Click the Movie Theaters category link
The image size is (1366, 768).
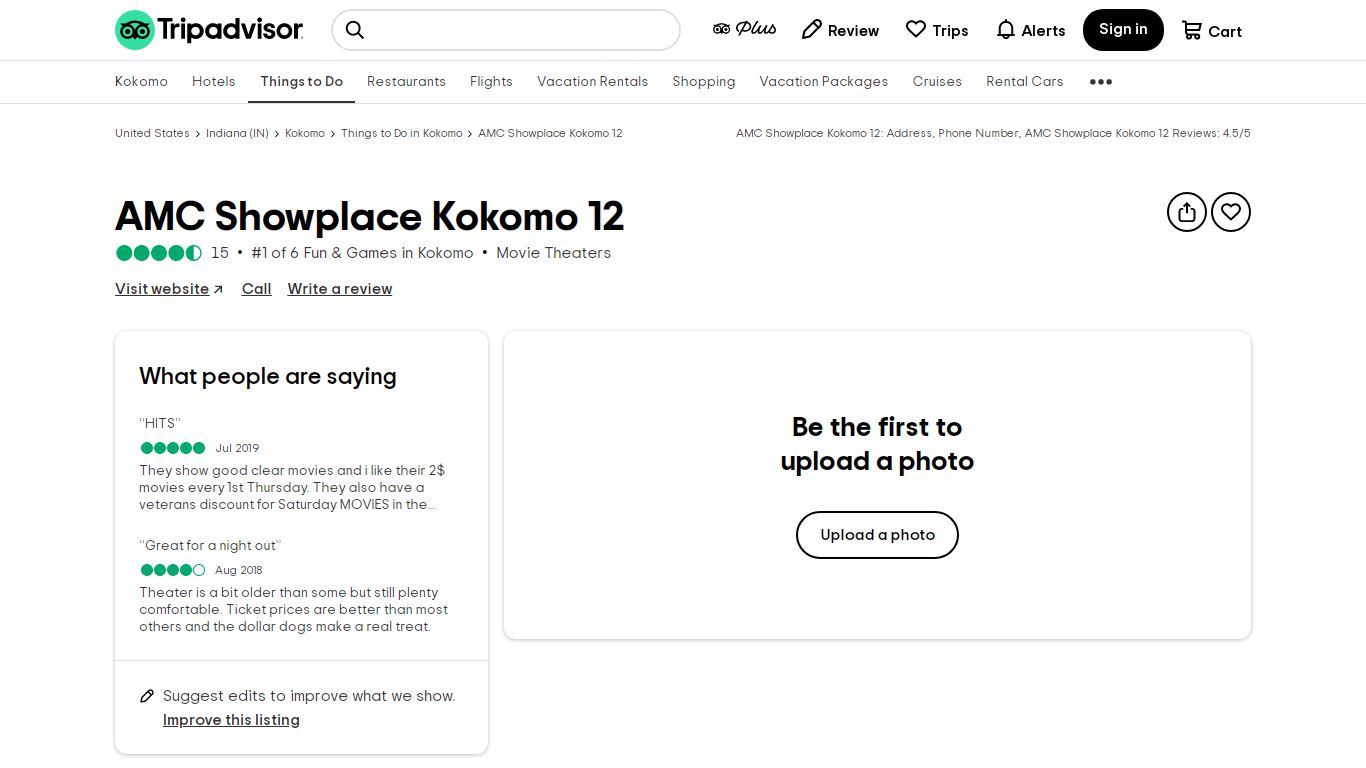tap(553, 253)
